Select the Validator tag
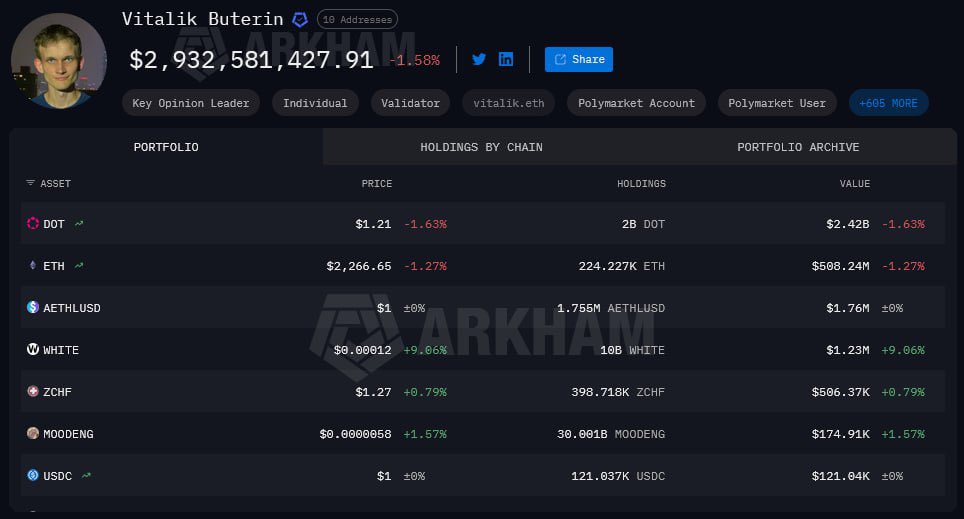964x519 pixels. [410, 103]
